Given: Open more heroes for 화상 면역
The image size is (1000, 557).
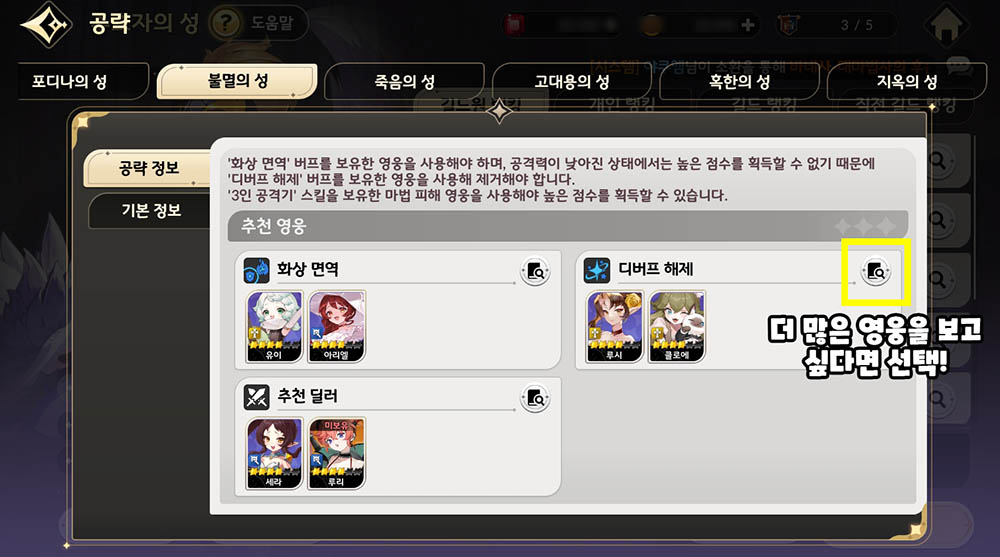Looking at the screenshot, I should 535,272.
